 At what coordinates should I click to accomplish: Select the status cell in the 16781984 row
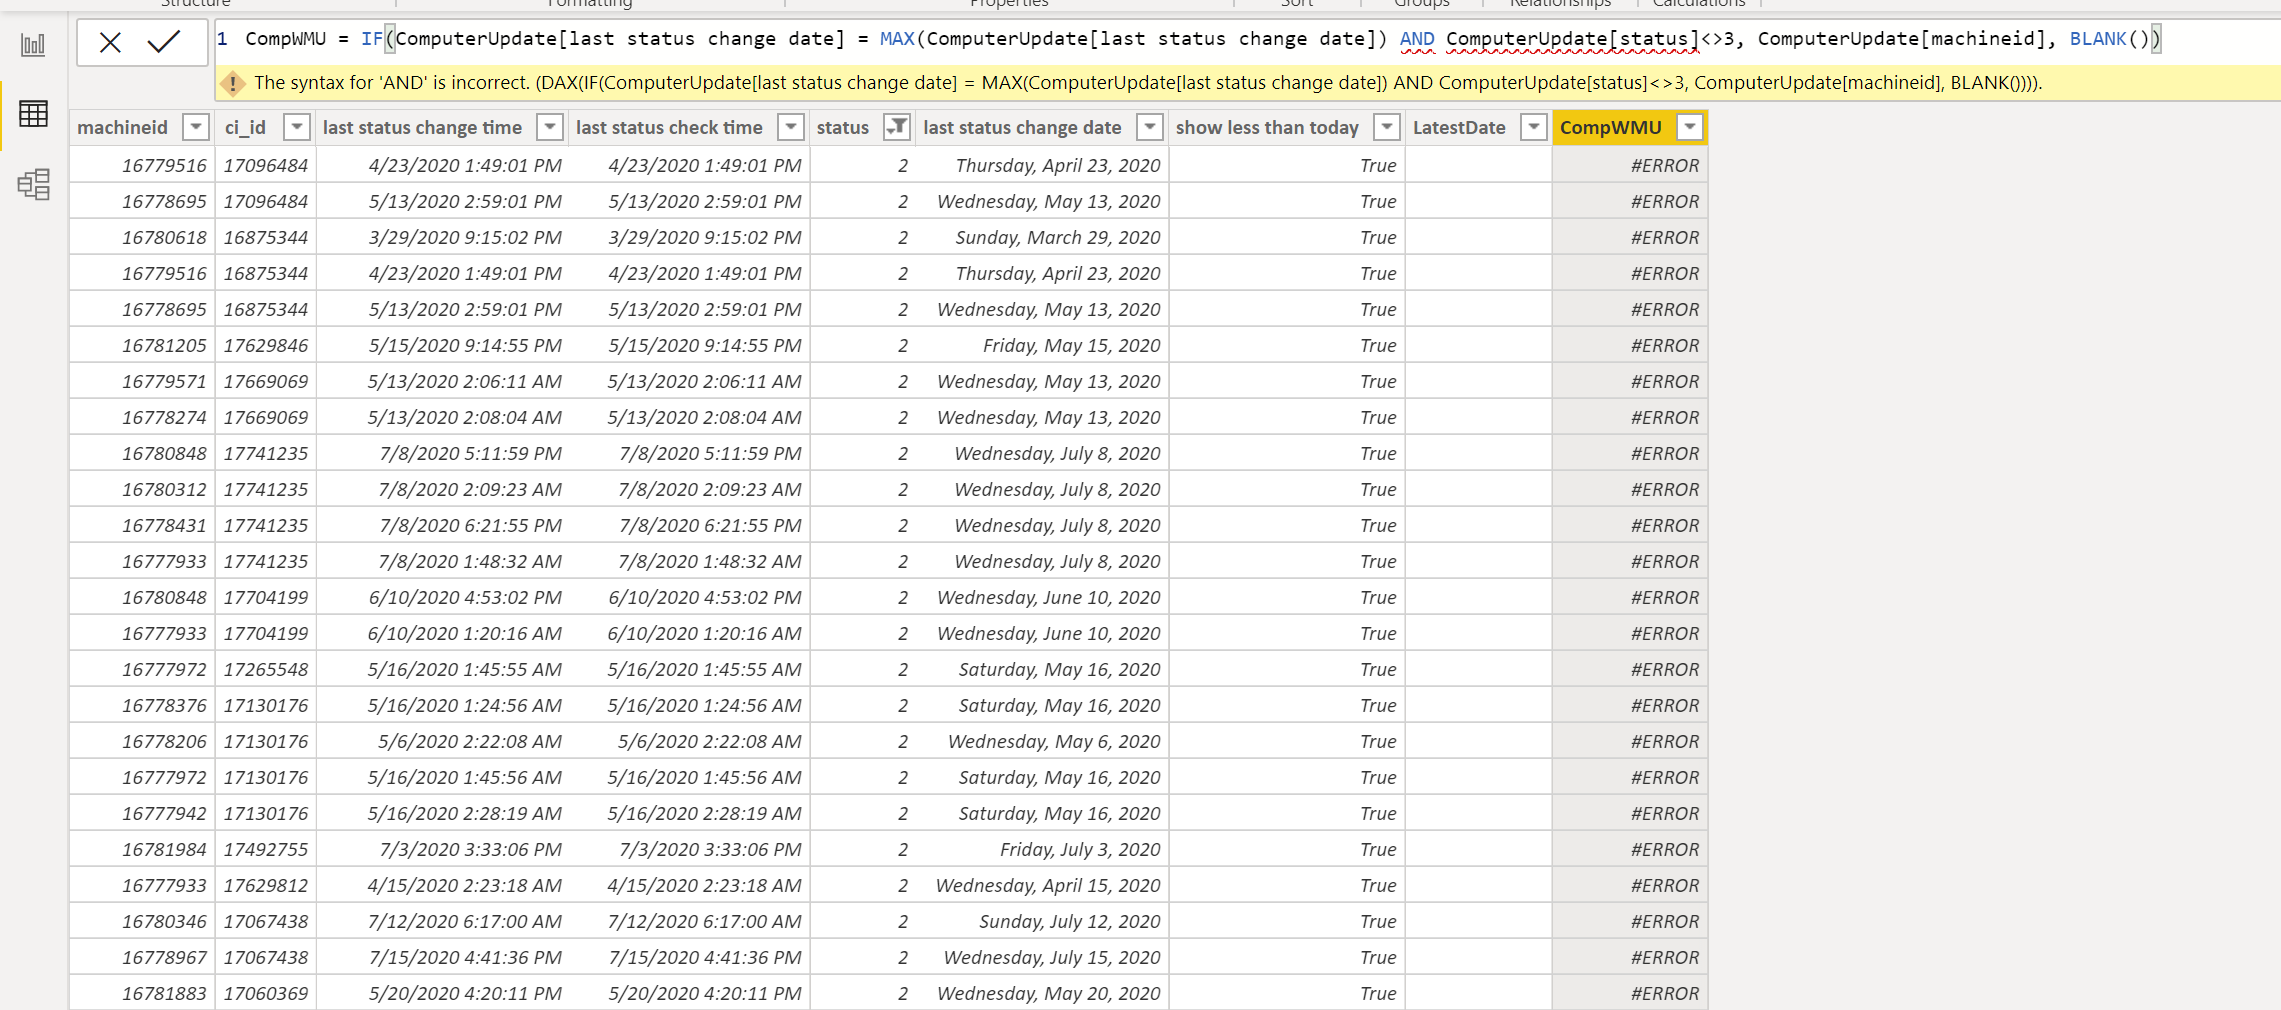click(x=863, y=849)
